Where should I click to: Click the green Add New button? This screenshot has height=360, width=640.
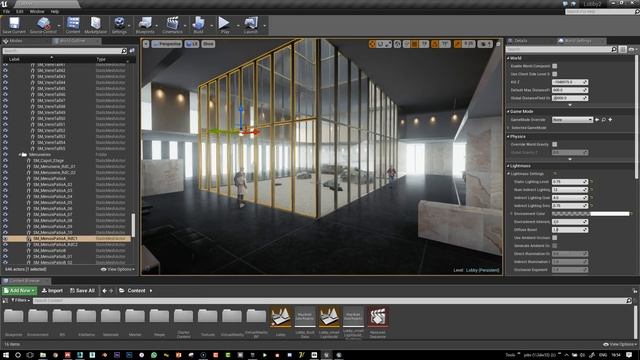click(20, 291)
